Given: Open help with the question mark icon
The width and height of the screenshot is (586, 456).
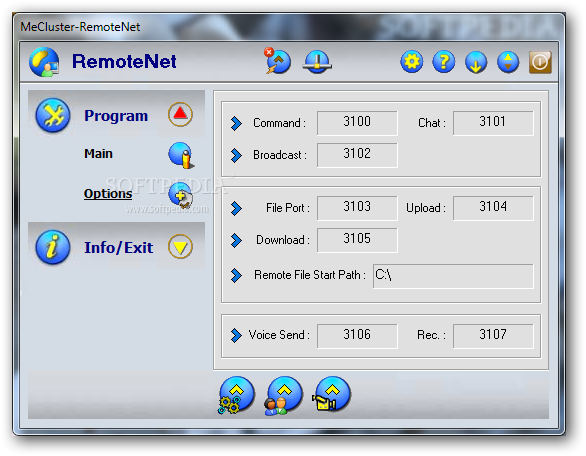Looking at the screenshot, I should click(x=444, y=62).
